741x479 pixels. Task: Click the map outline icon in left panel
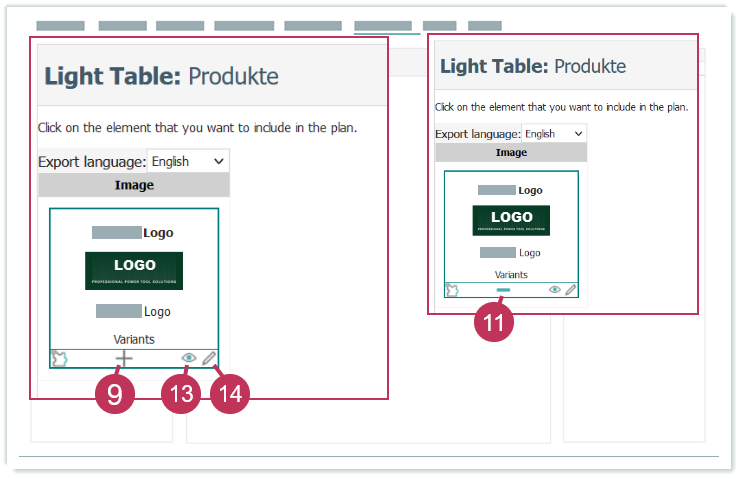pos(59,358)
